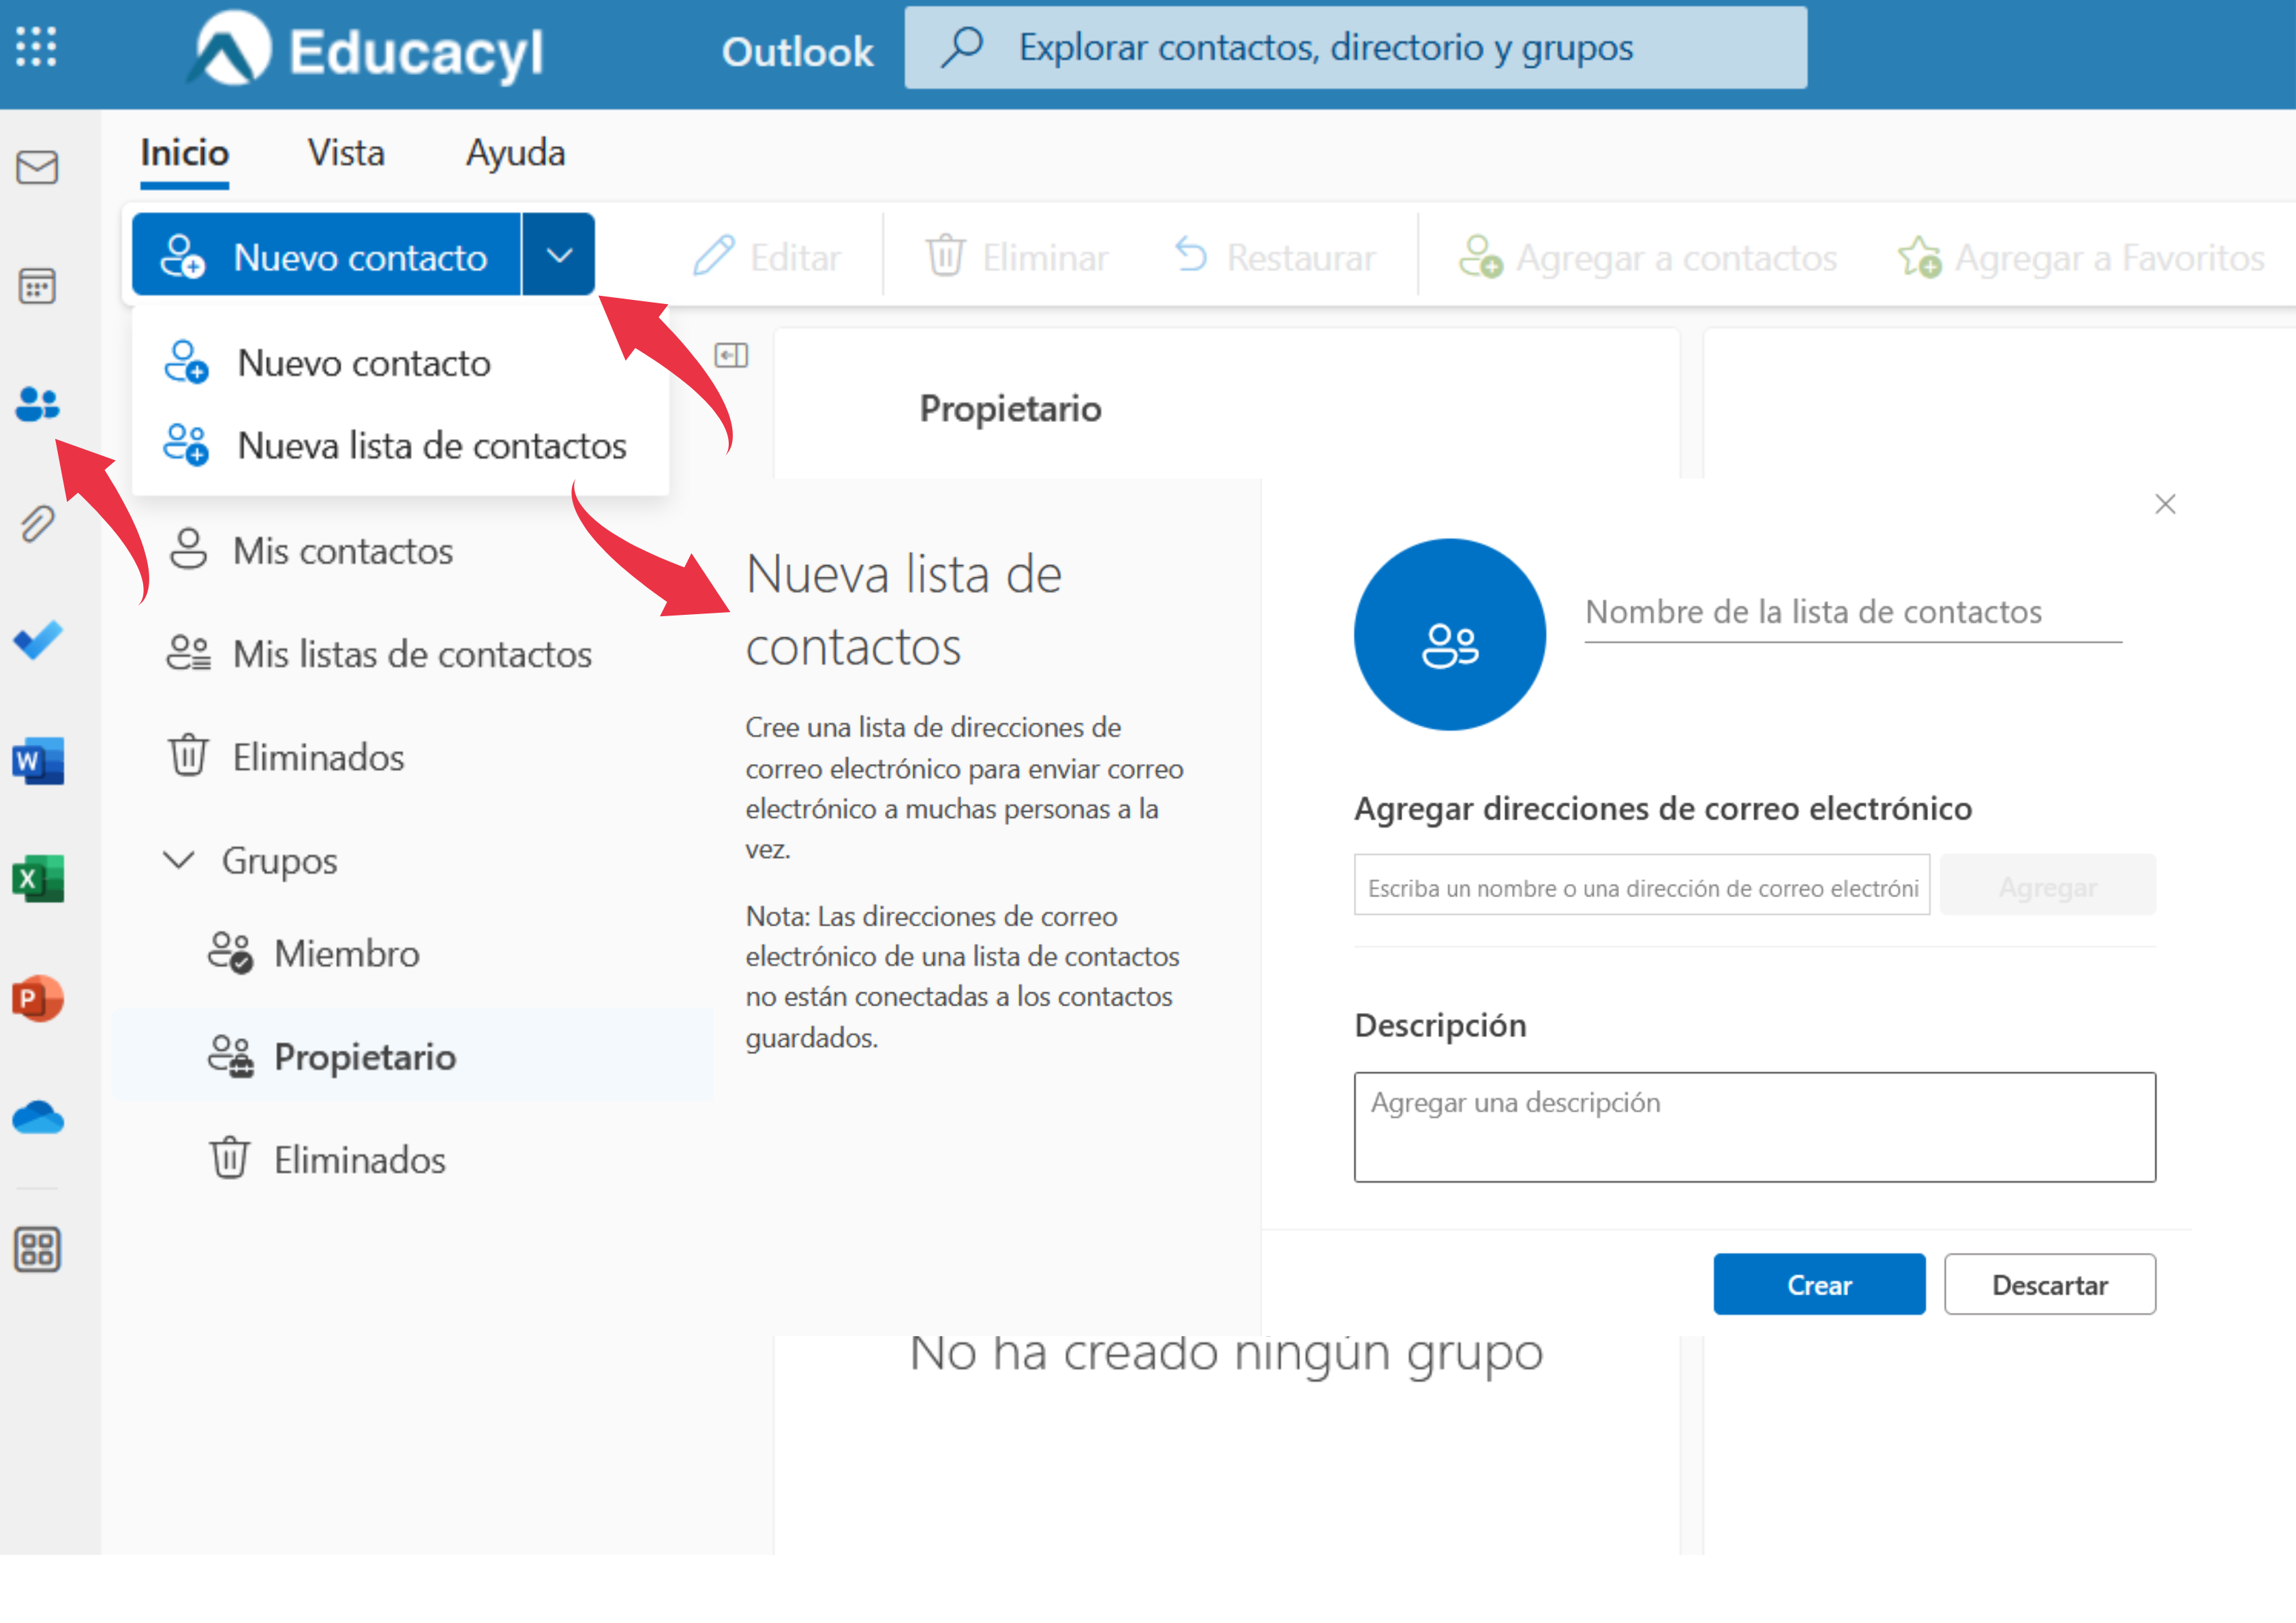Close the new contact list dialog
The image size is (2296, 1623).
(2165, 504)
